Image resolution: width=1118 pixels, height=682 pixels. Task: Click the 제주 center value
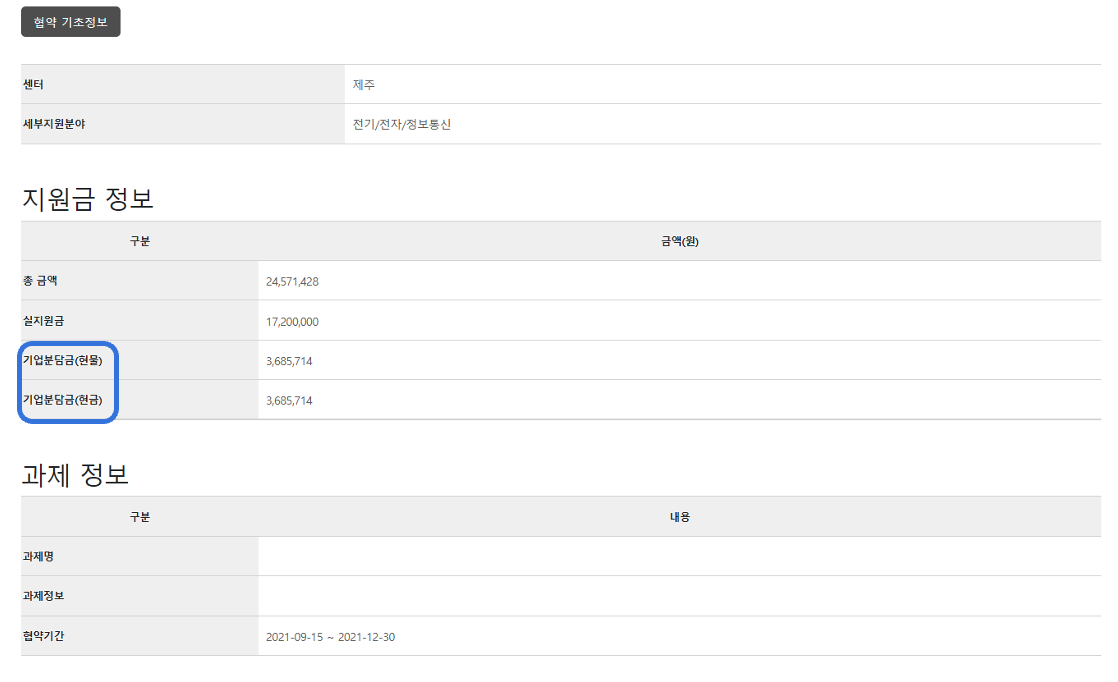coord(364,85)
